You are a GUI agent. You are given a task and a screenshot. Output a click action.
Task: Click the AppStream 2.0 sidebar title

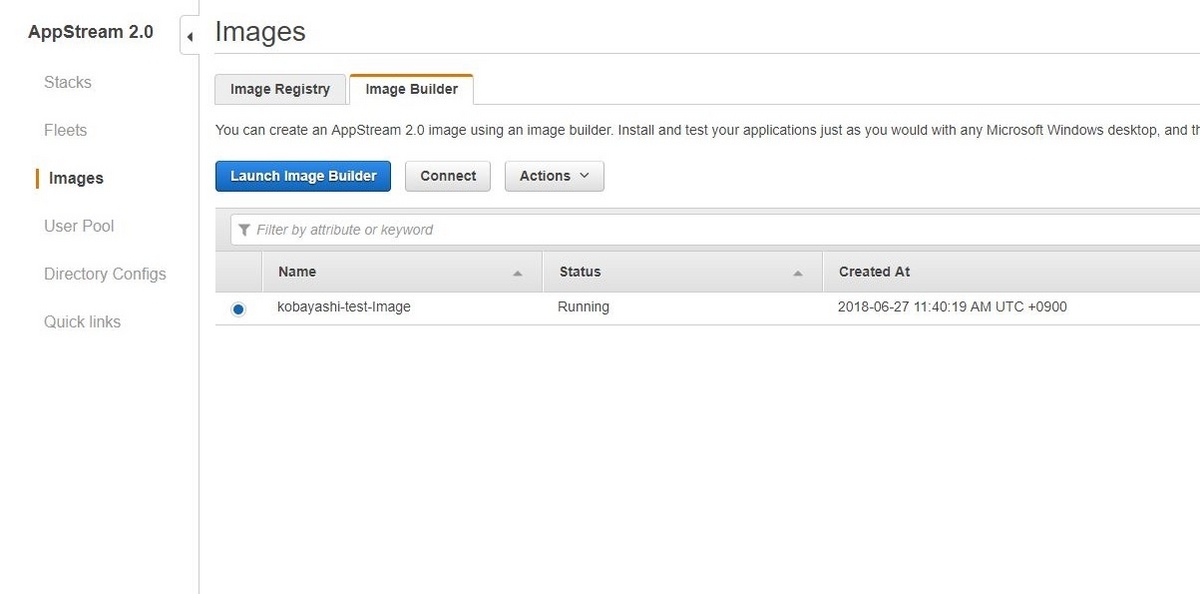pos(91,31)
